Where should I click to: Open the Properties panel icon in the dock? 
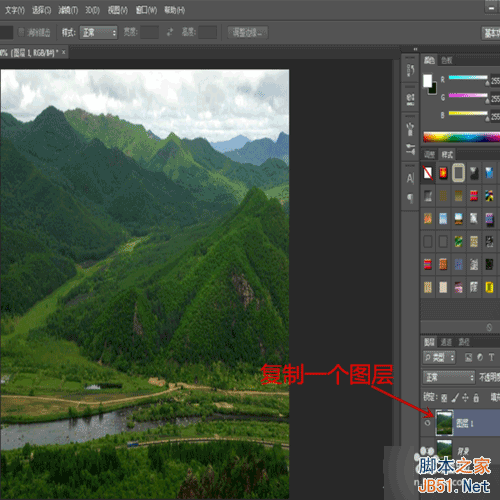pyautogui.click(x=410, y=99)
